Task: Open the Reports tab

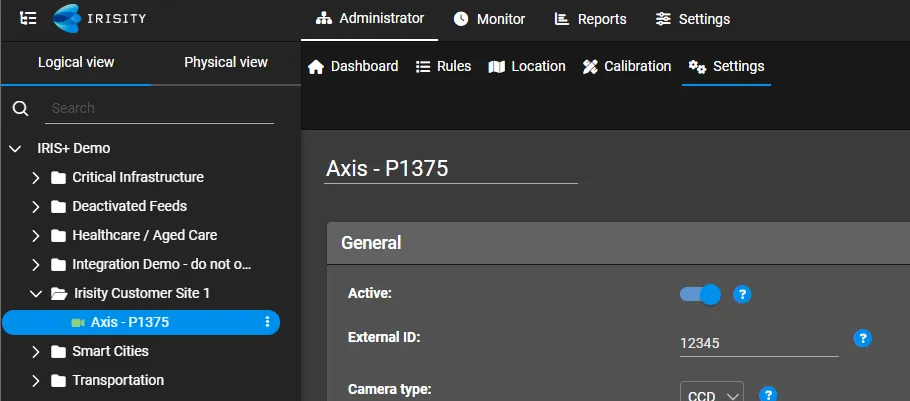Action: pos(590,19)
